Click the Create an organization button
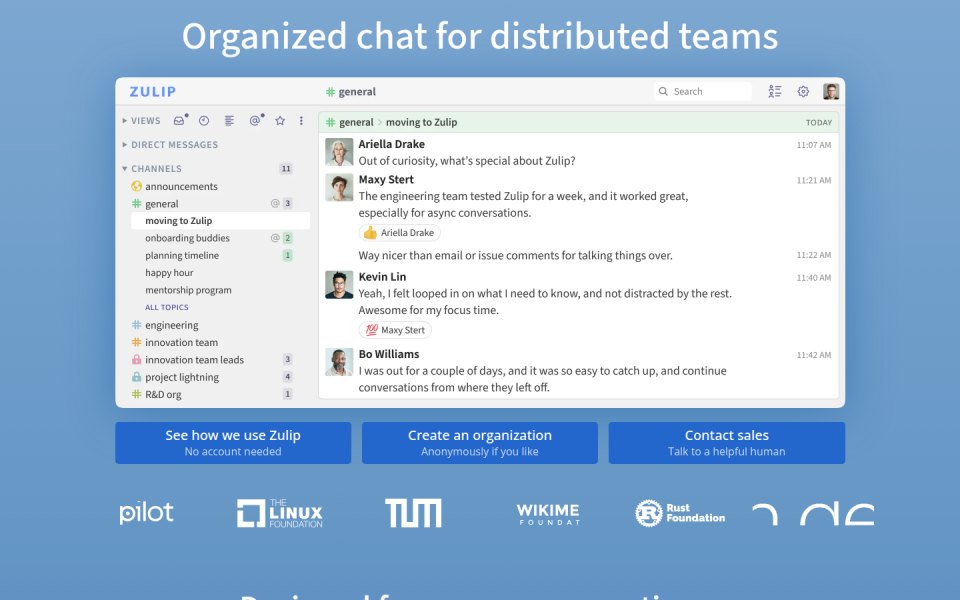 (480, 443)
